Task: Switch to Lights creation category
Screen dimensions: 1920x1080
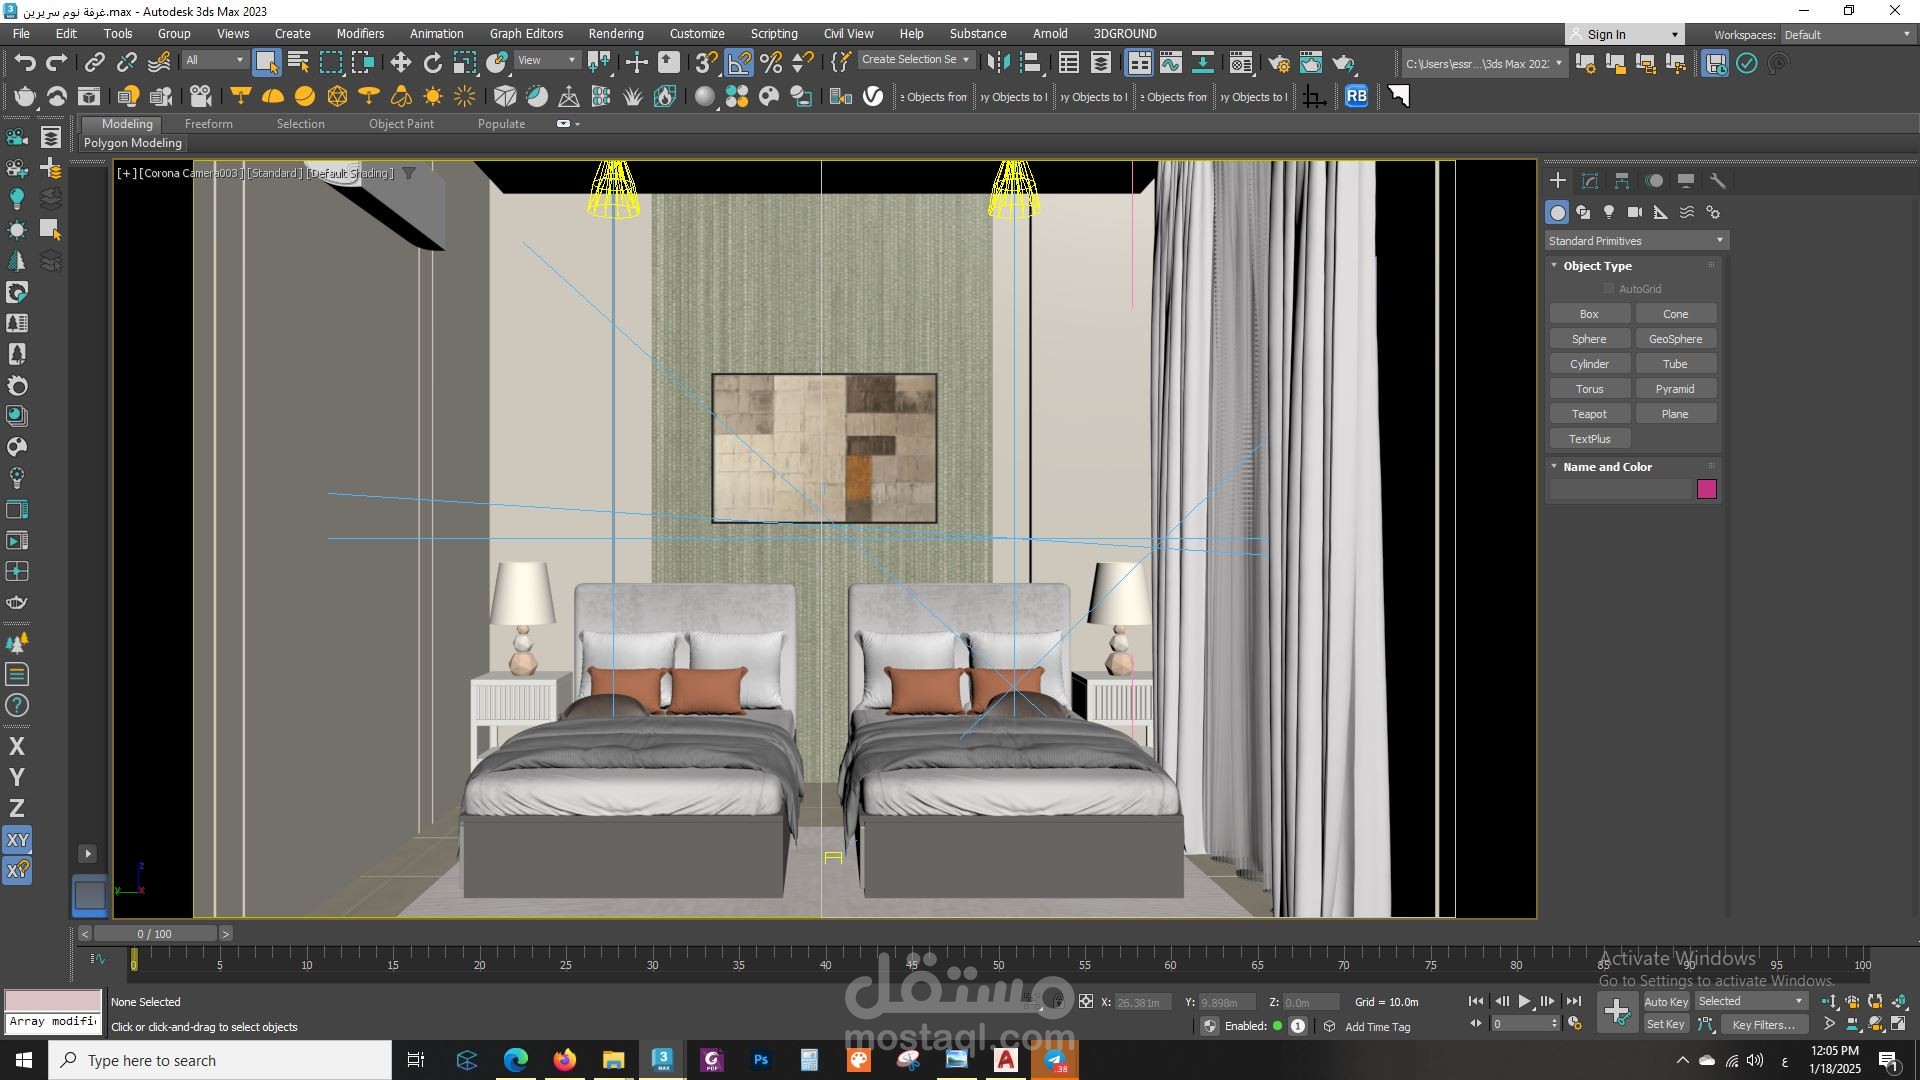Action: [x=1609, y=212]
